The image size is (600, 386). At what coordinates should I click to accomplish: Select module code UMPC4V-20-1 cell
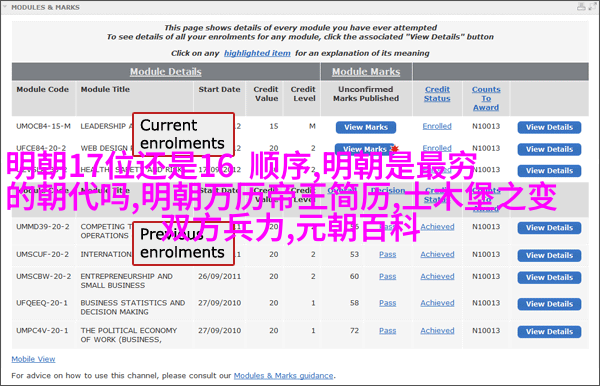42,331
